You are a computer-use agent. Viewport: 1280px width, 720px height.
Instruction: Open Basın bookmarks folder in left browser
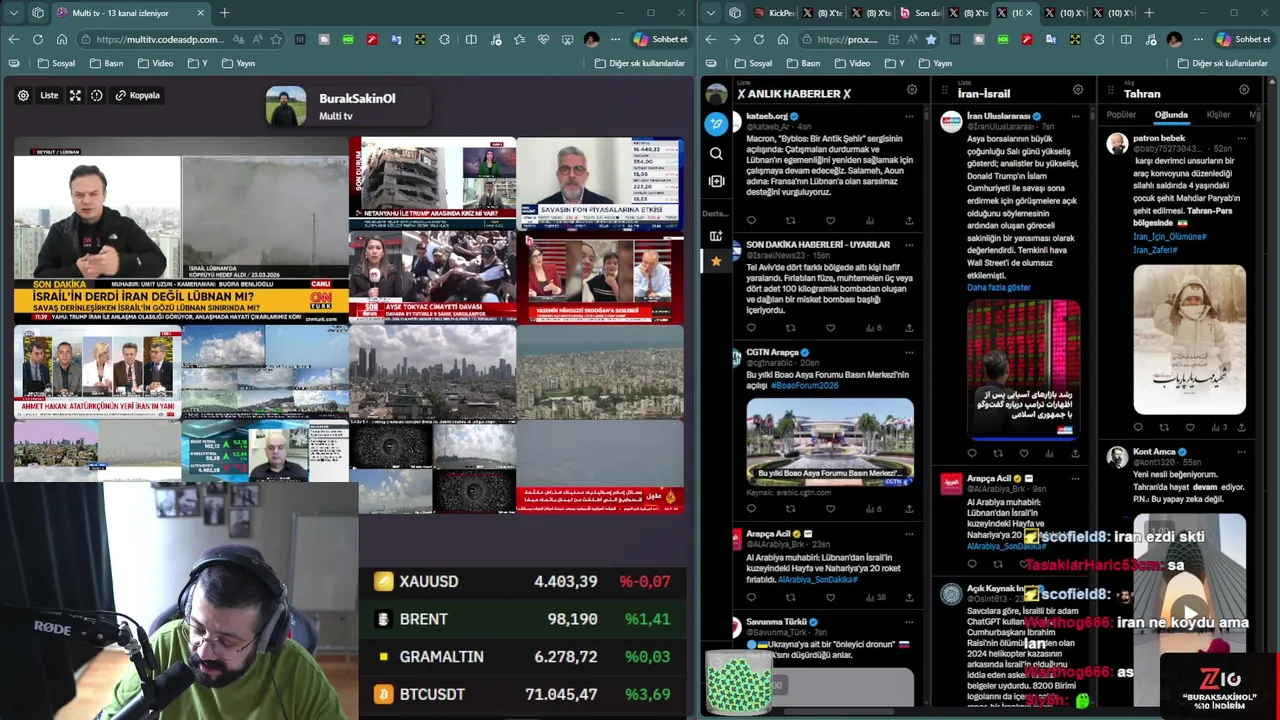tap(106, 63)
